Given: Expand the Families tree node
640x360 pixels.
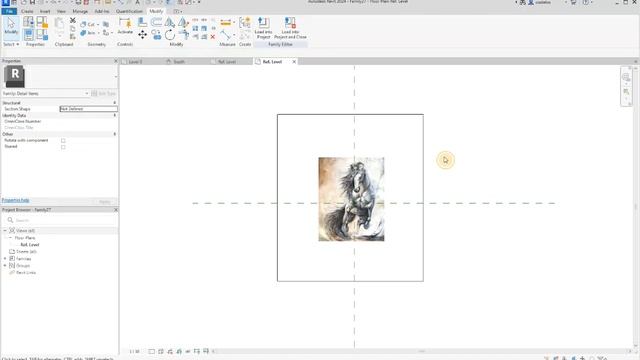Looking at the screenshot, I should pos(5,258).
